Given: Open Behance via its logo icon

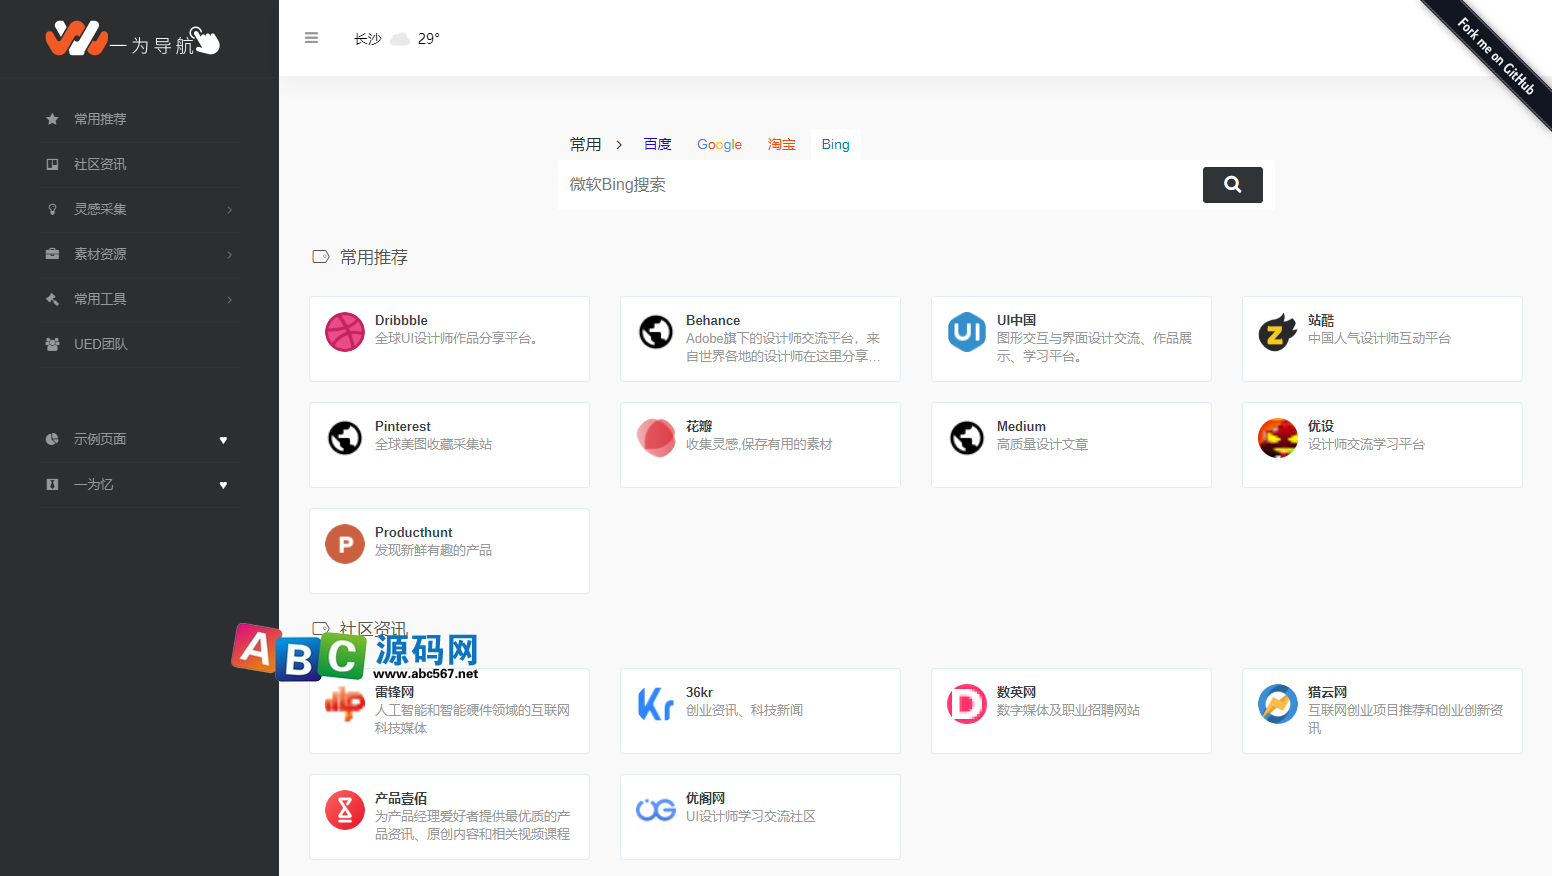Looking at the screenshot, I should coord(656,332).
